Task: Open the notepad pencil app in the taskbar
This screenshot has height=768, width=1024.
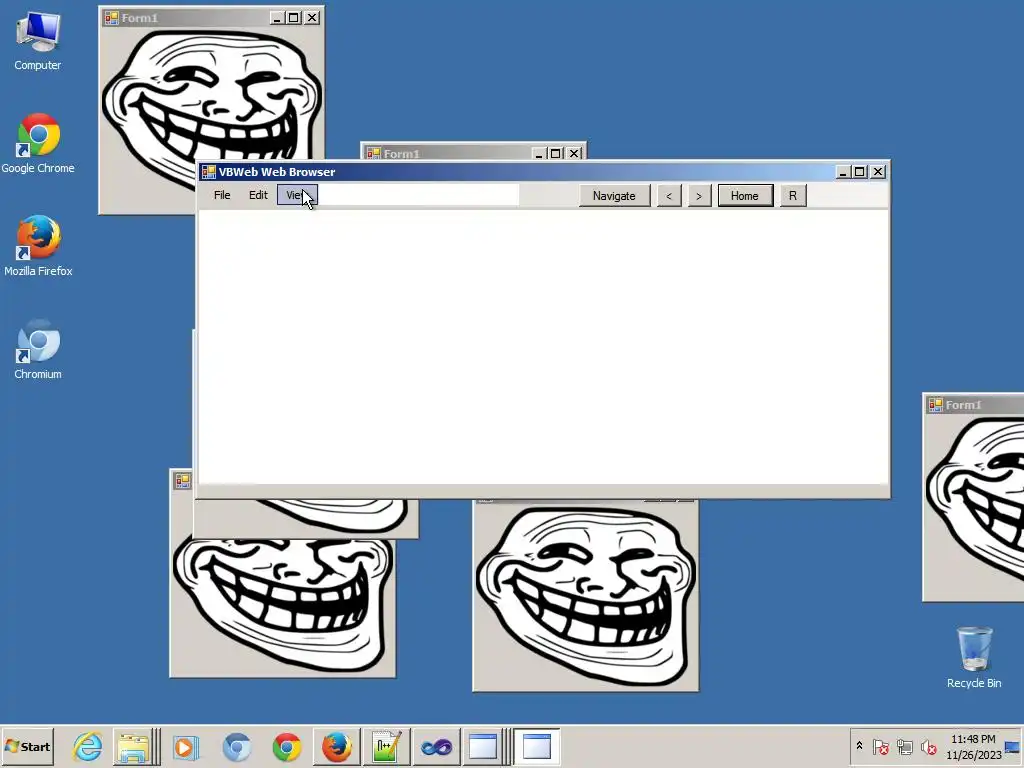Action: 387,746
